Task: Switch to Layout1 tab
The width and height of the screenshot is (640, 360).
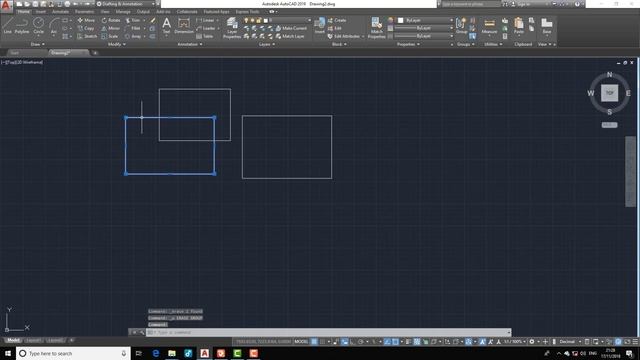Action: tap(34, 340)
